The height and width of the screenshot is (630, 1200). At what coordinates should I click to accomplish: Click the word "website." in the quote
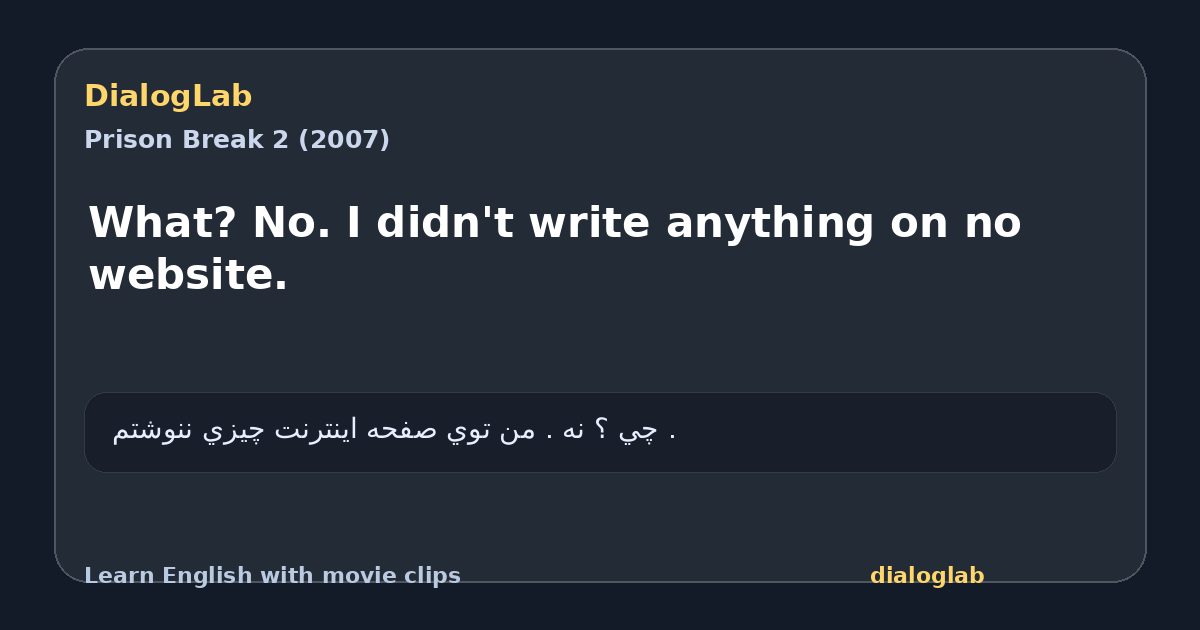click(188, 275)
